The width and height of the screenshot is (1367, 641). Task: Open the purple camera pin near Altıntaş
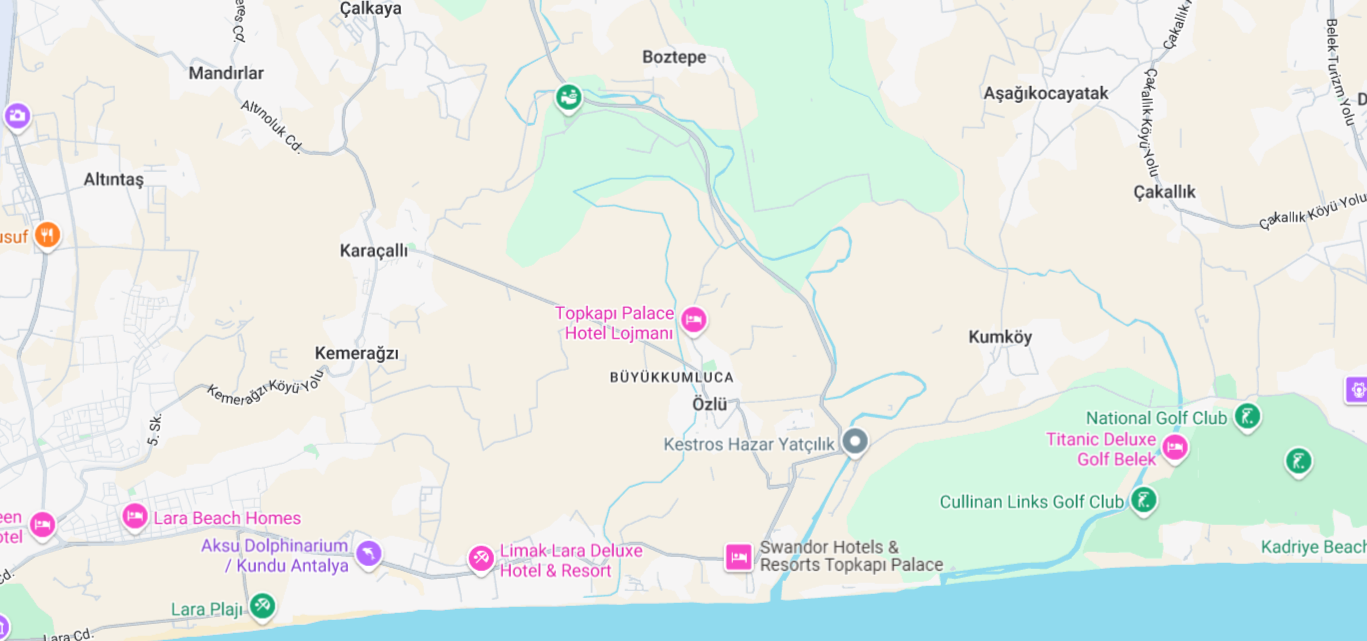17,116
